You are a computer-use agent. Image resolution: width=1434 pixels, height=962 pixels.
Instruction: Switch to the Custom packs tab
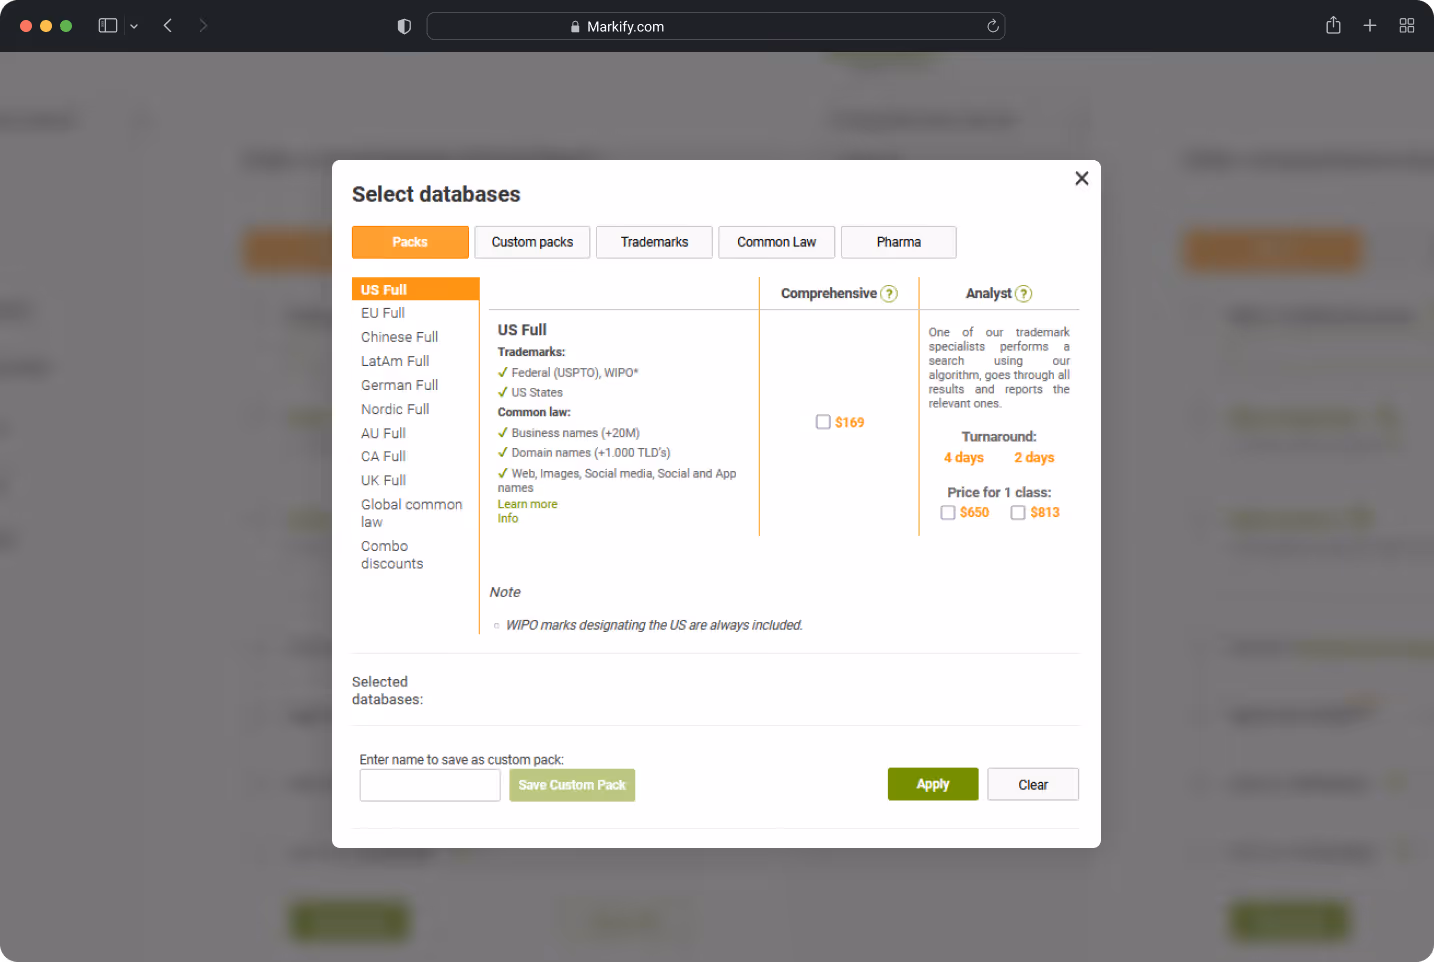(x=532, y=242)
